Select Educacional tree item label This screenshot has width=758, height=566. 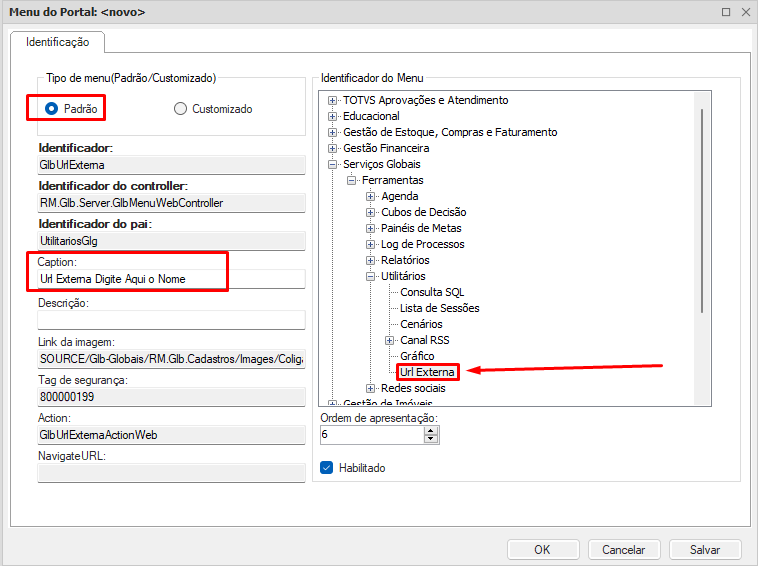click(371, 116)
